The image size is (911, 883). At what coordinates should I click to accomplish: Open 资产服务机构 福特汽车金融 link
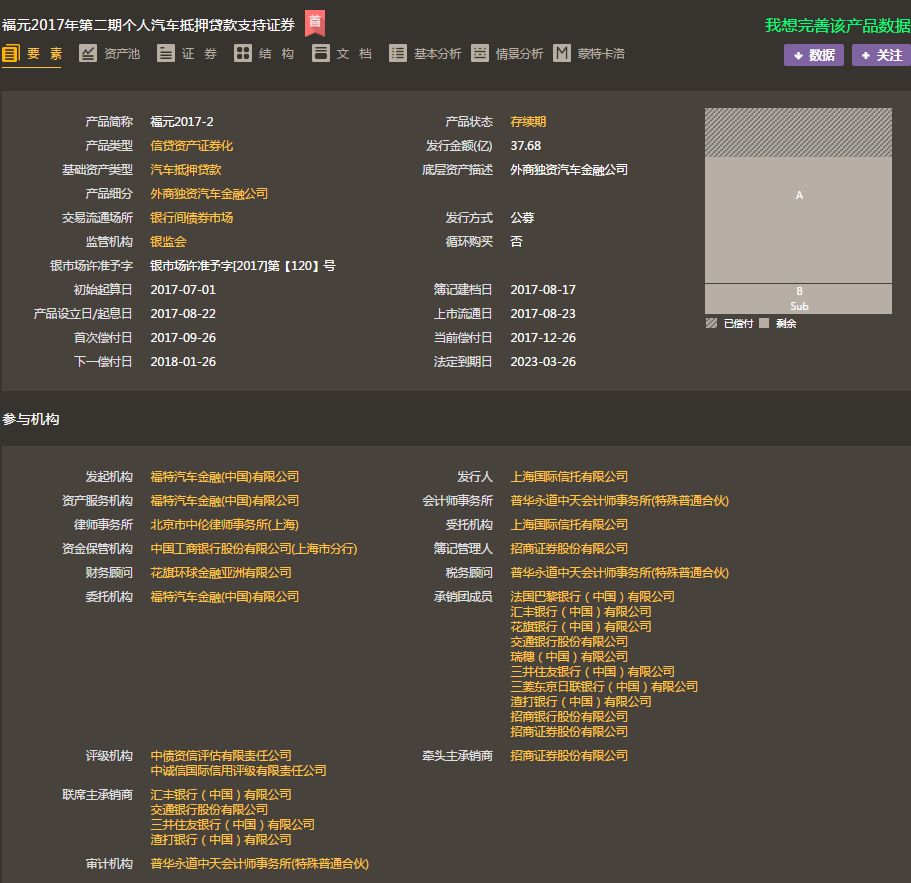click(225, 501)
